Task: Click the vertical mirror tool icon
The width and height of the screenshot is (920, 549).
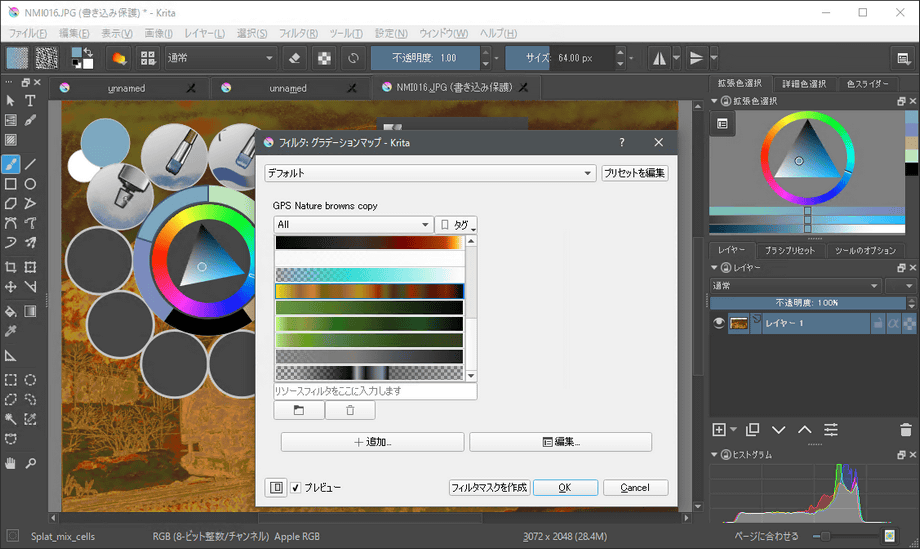Action: [x=696, y=58]
